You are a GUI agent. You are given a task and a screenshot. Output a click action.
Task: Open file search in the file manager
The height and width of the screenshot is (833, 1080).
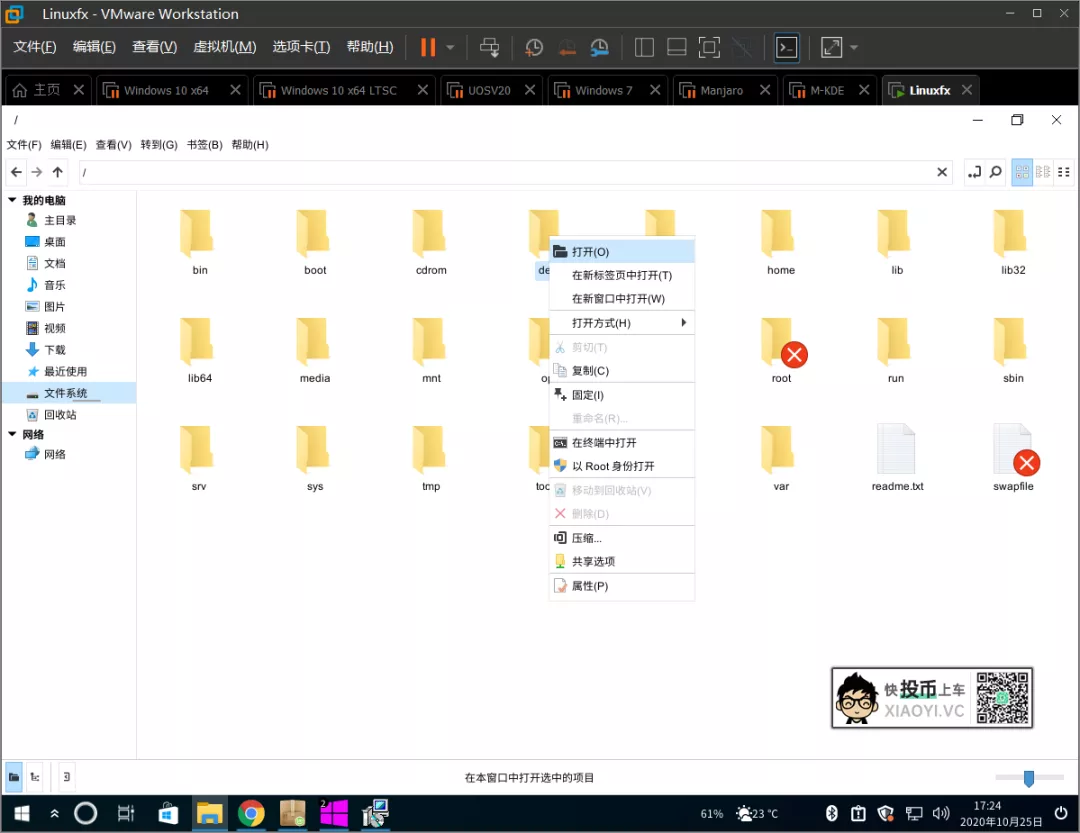pos(995,171)
